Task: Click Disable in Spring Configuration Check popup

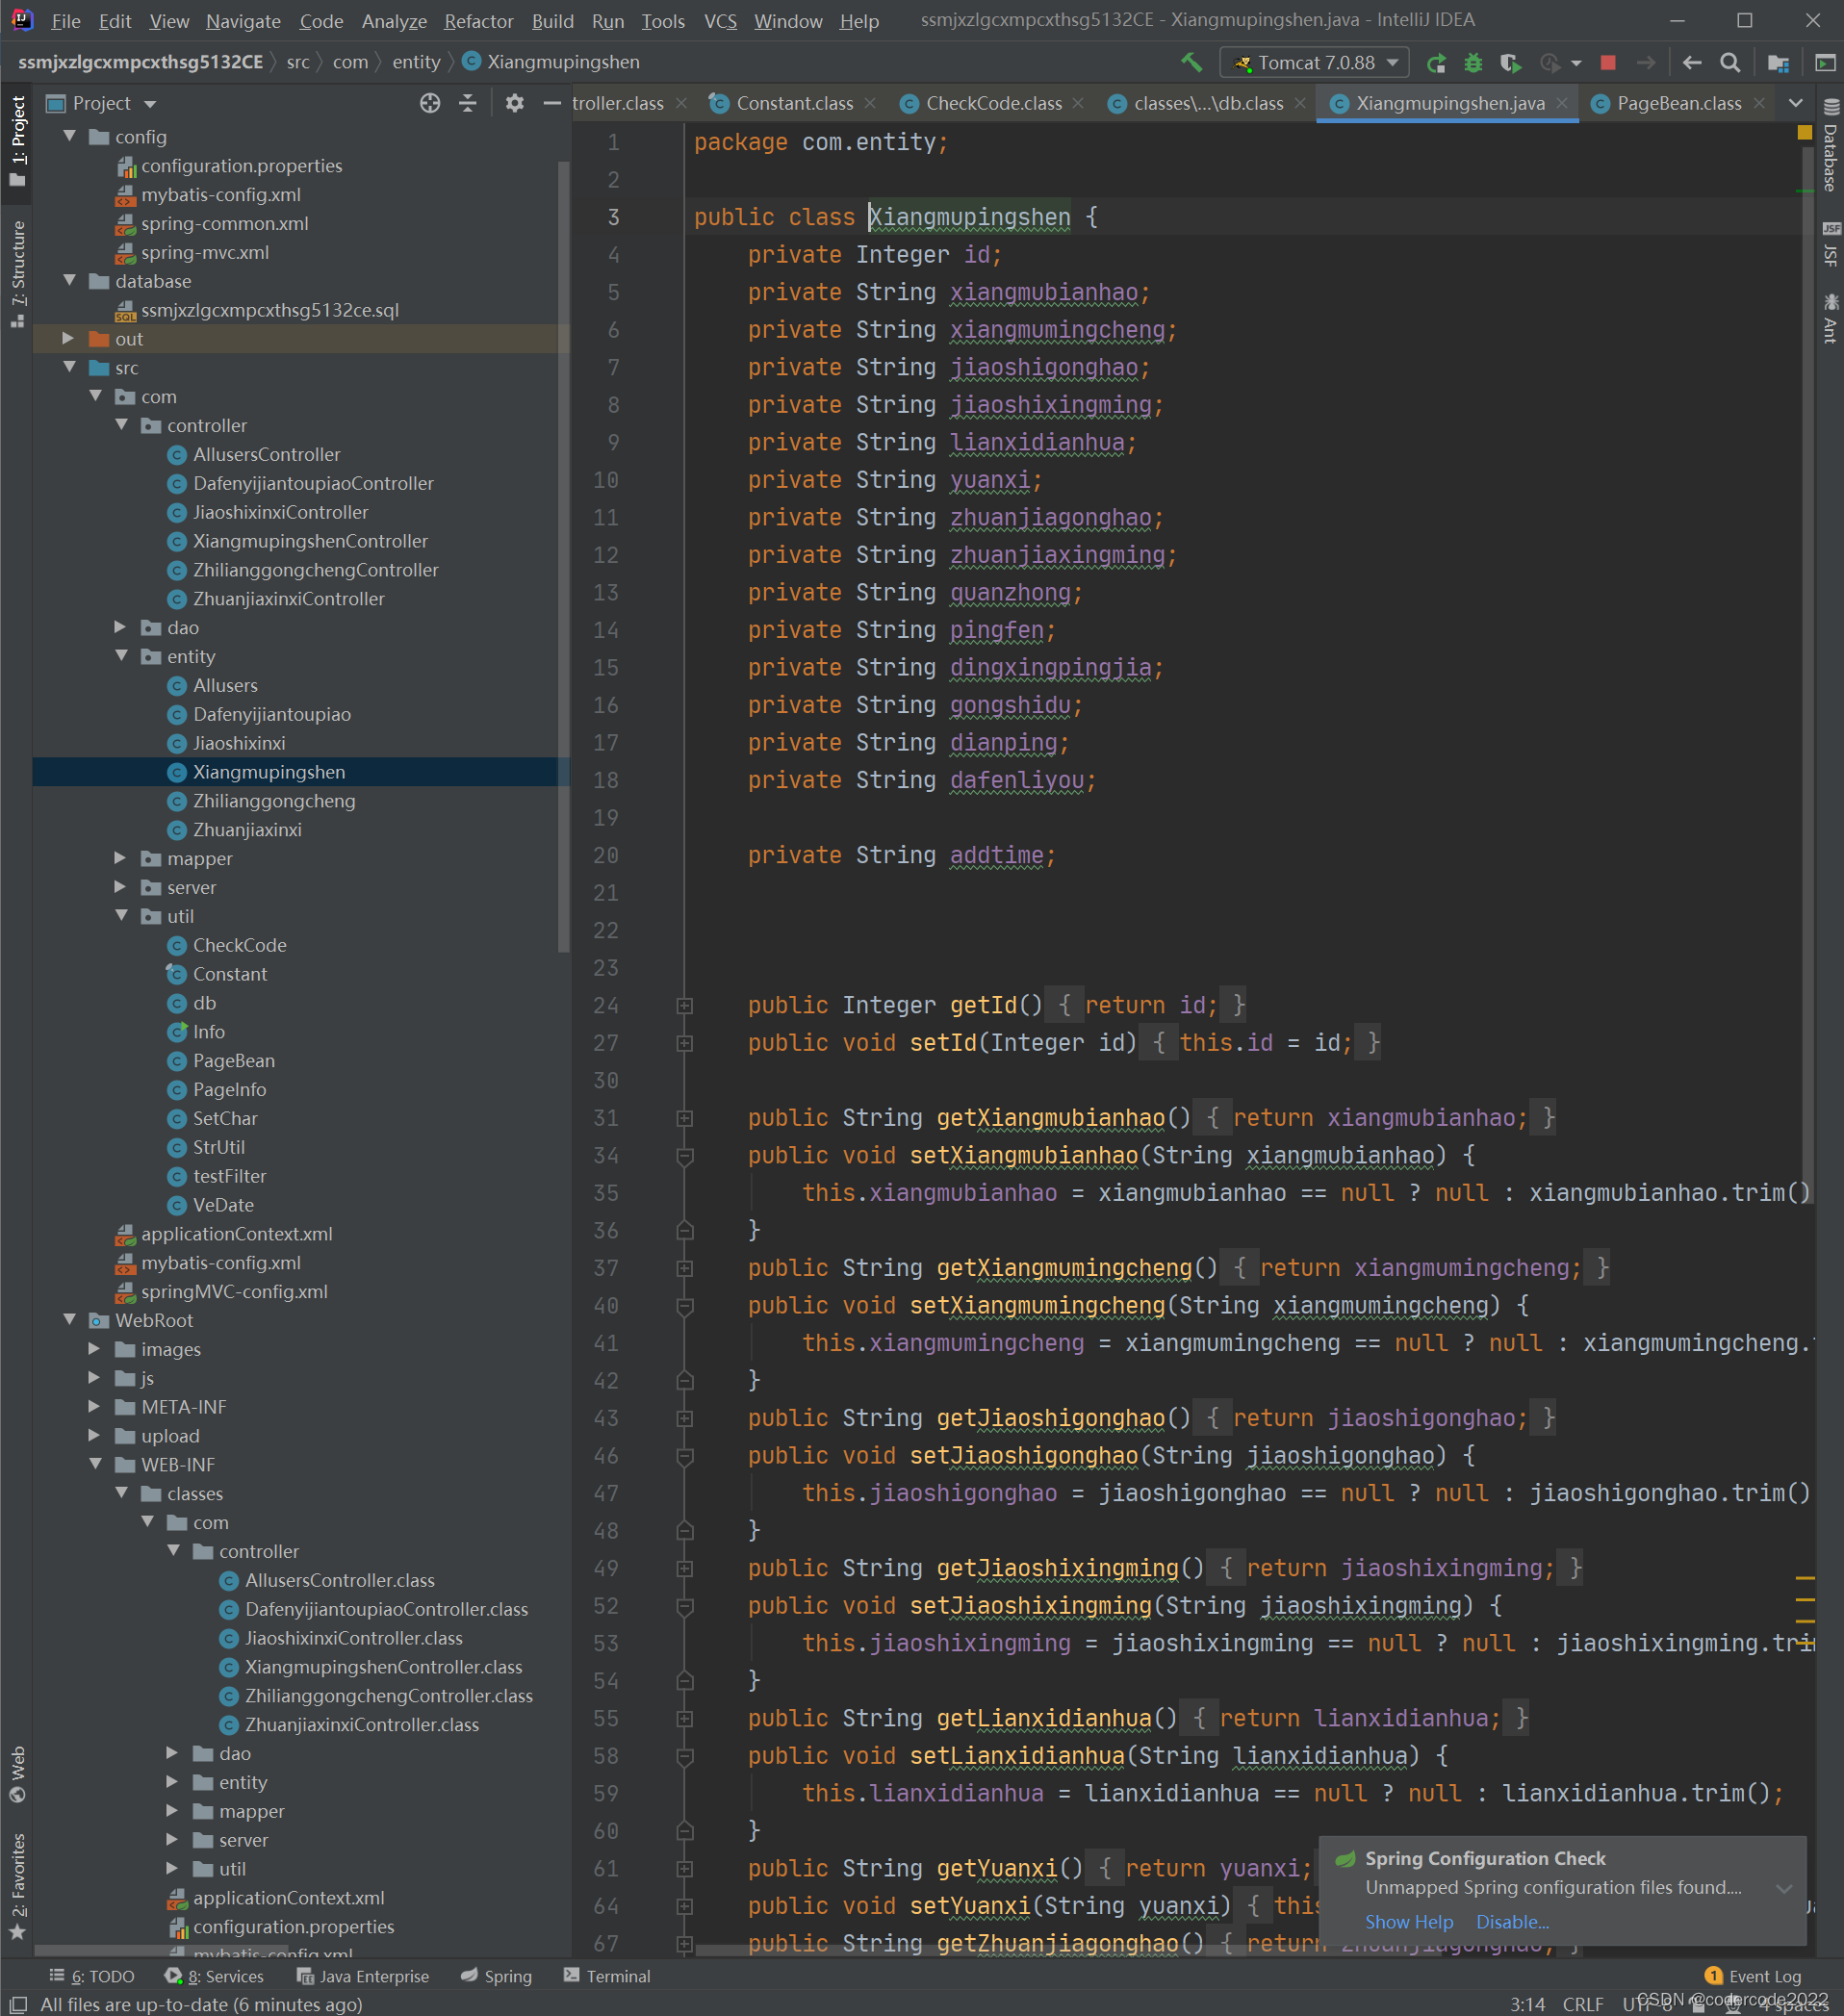Action: pyautogui.click(x=1511, y=1921)
